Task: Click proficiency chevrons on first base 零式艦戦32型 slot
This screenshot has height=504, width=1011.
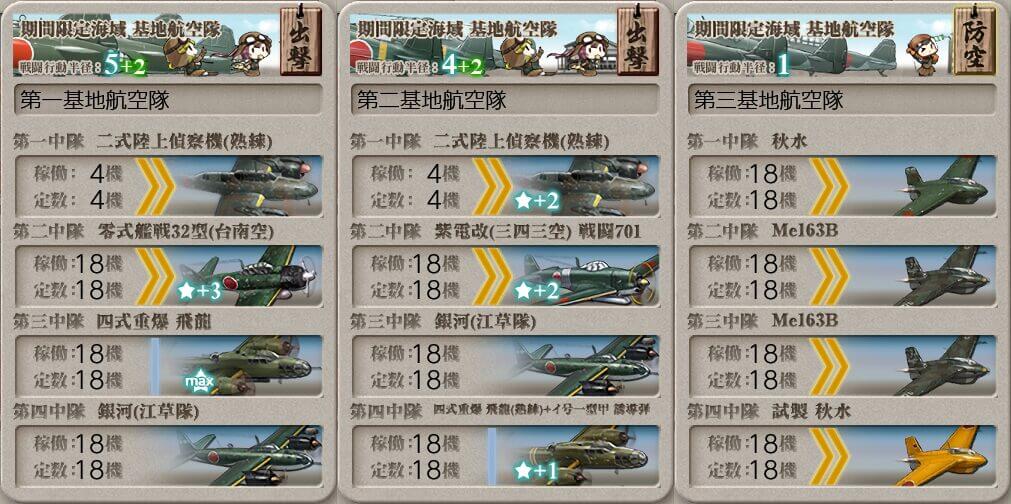Action: click(x=155, y=276)
